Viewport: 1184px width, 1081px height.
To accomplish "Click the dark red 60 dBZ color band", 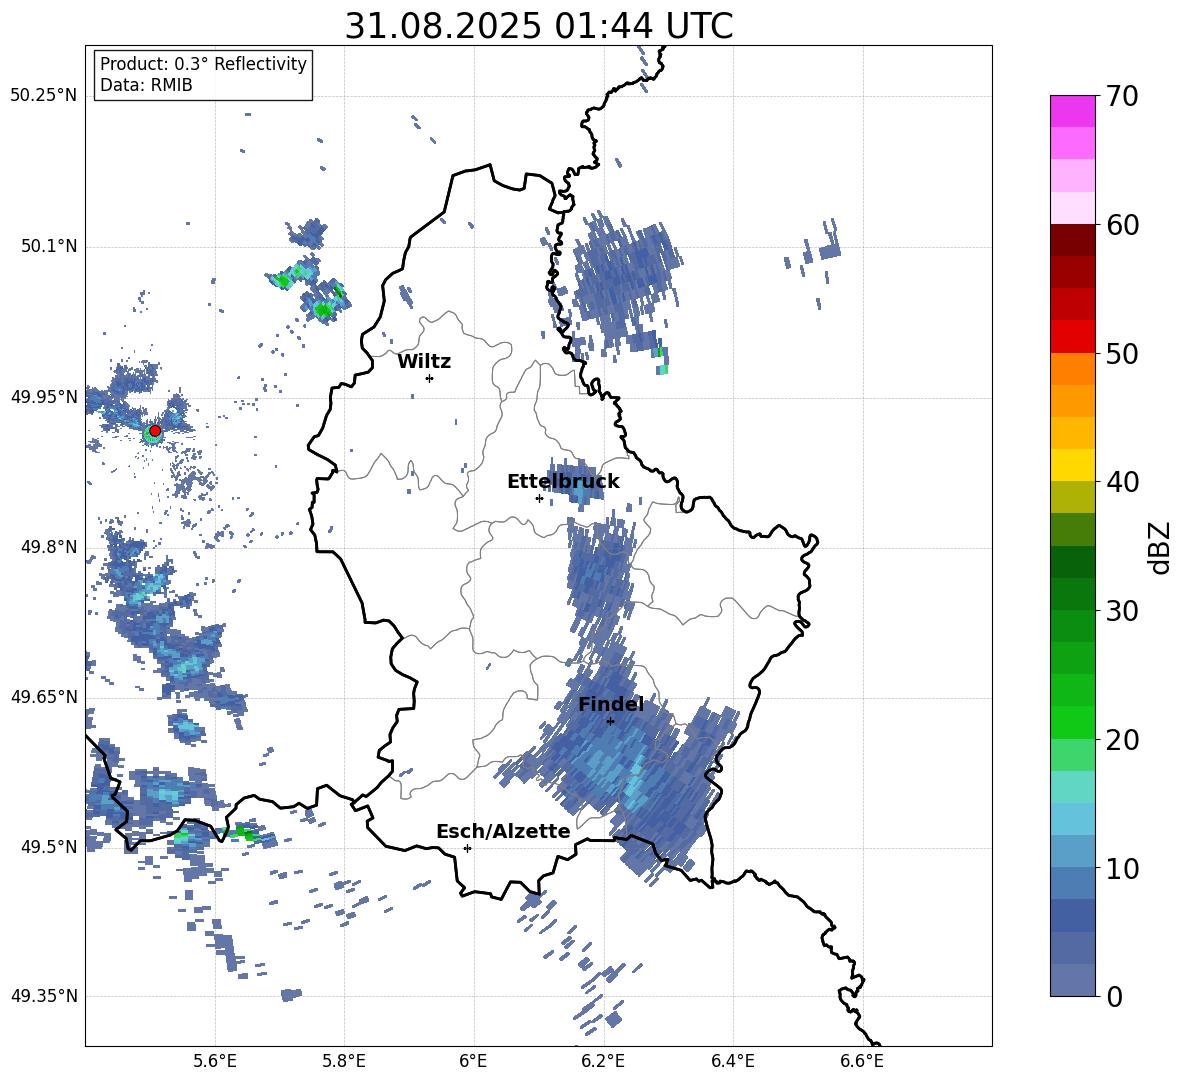I will point(1072,240).
